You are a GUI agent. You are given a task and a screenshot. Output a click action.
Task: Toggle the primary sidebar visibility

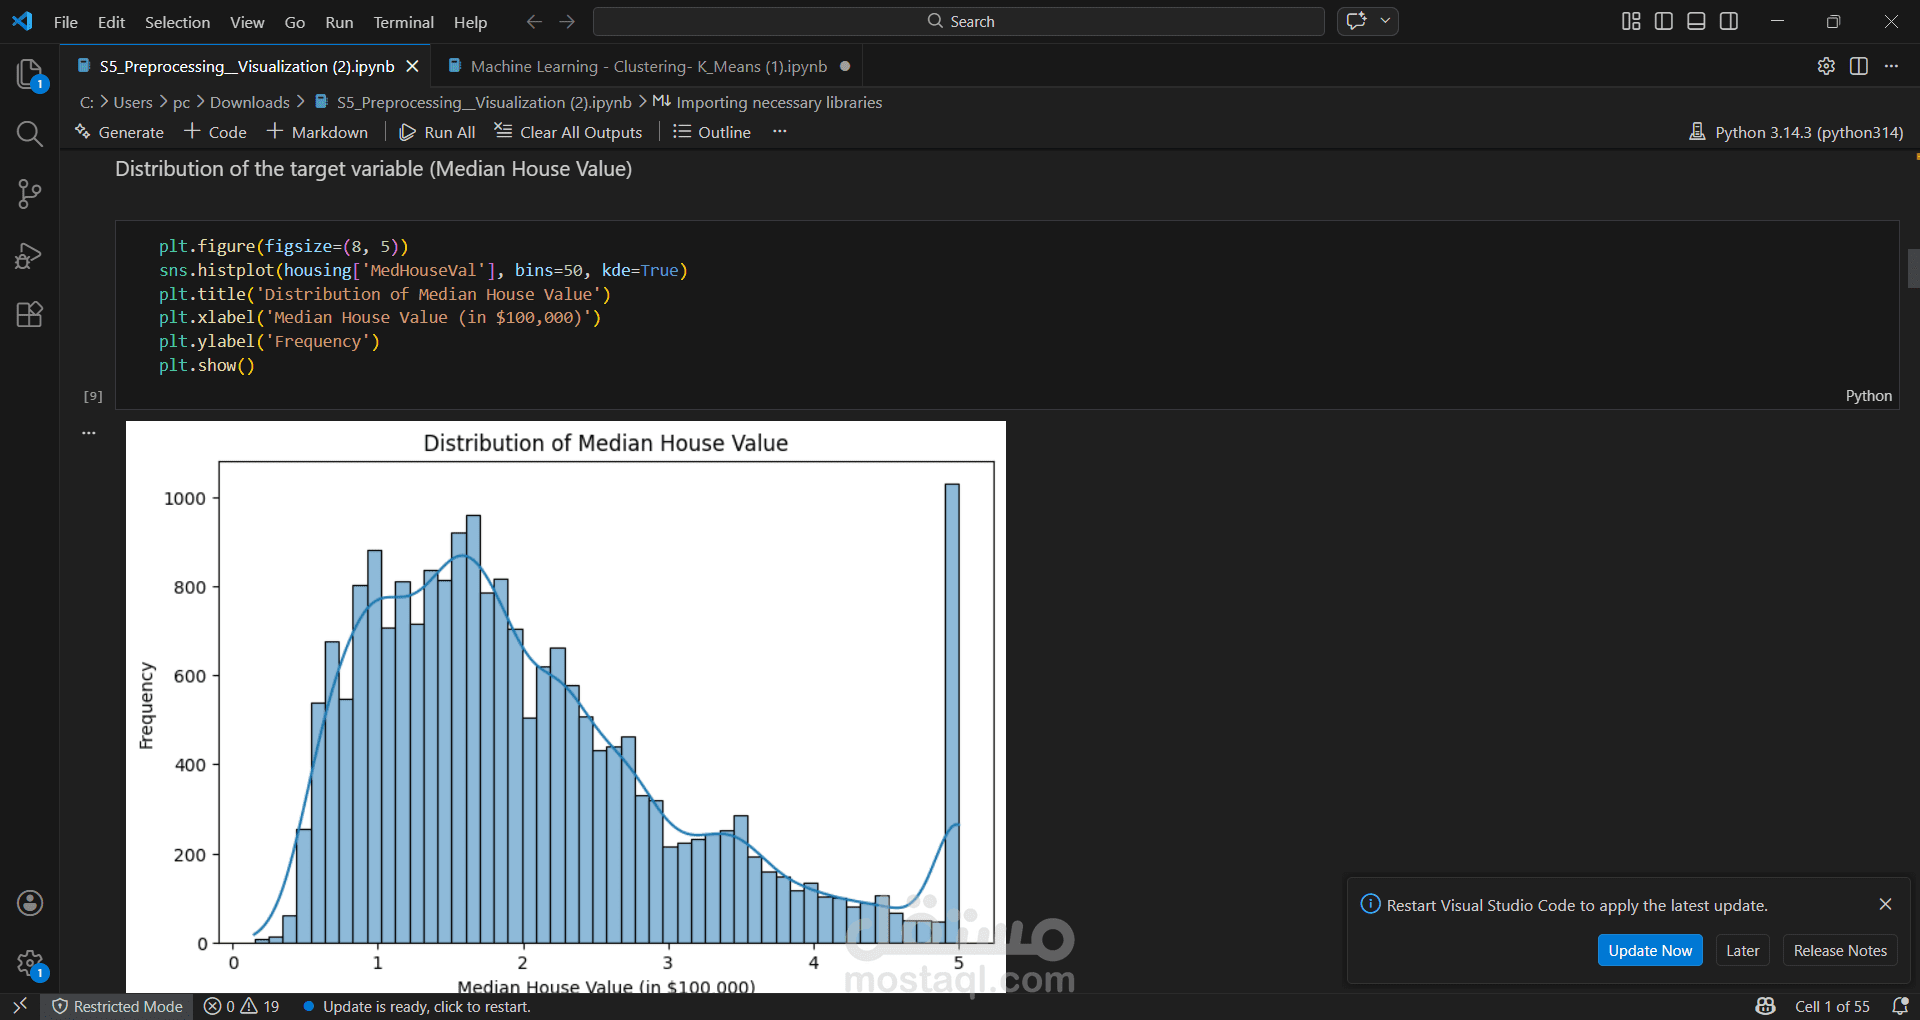click(x=1663, y=20)
